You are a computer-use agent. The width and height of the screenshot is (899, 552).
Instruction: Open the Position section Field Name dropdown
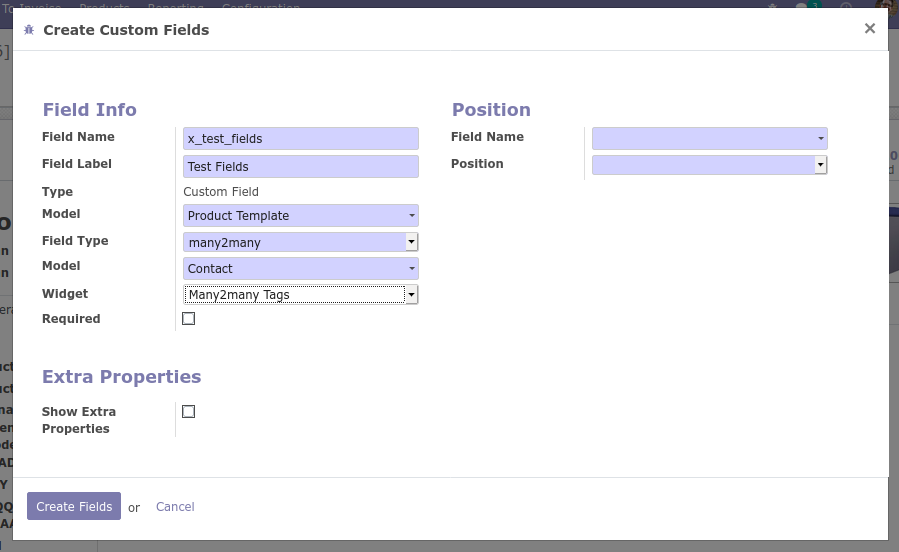click(x=709, y=139)
